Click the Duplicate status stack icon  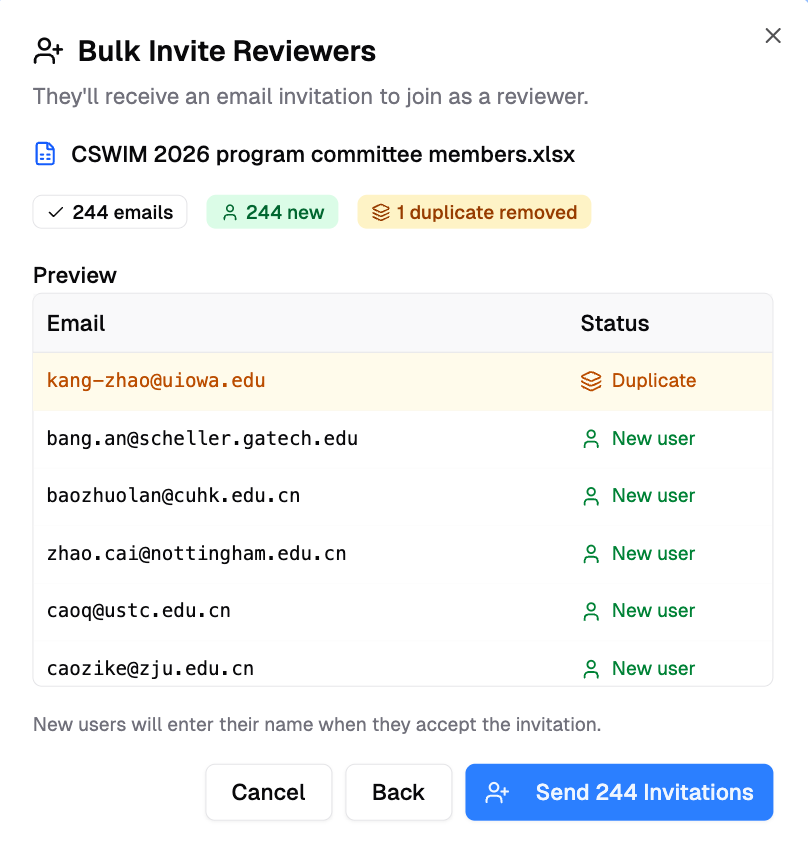click(x=591, y=381)
